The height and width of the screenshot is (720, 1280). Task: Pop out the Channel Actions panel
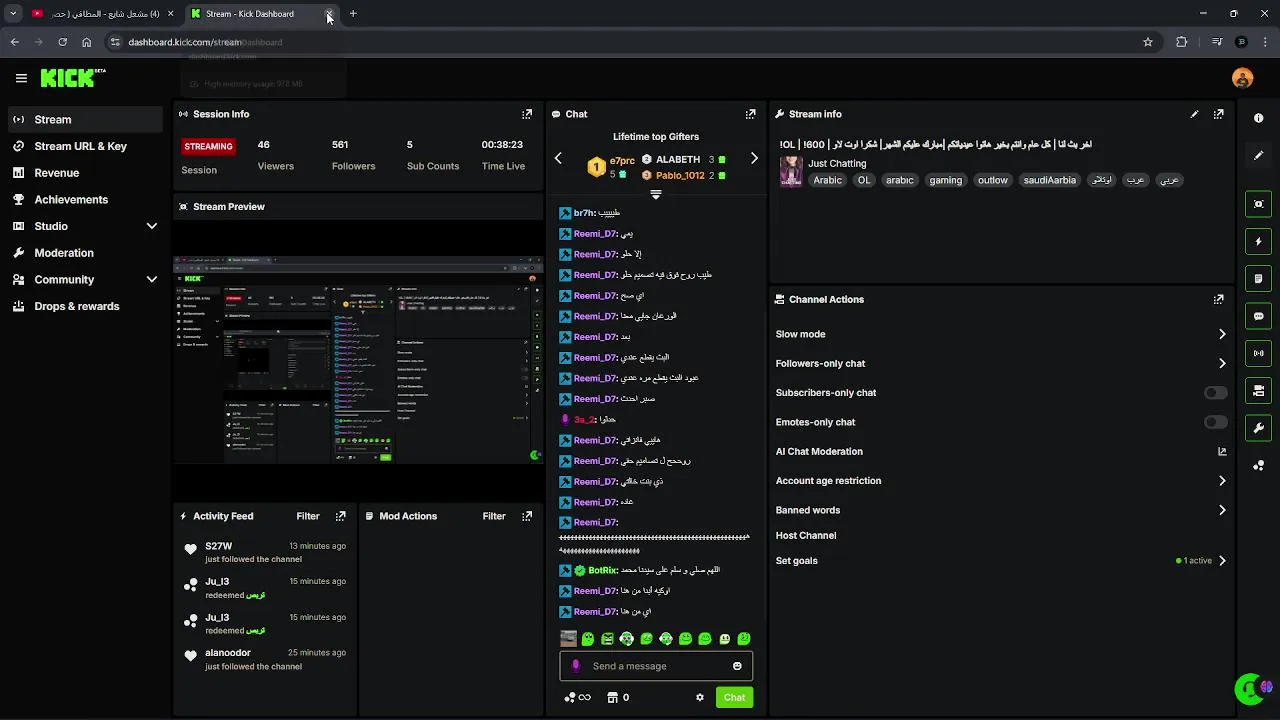pyautogui.click(x=1218, y=299)
